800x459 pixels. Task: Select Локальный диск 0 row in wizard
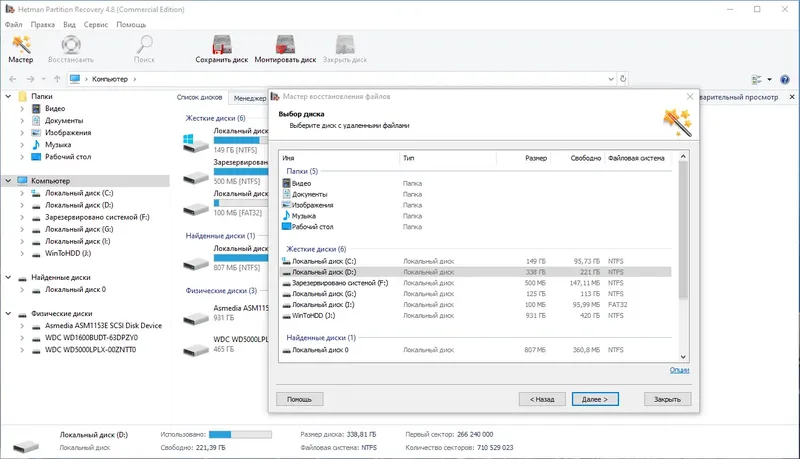coord(476,350)
